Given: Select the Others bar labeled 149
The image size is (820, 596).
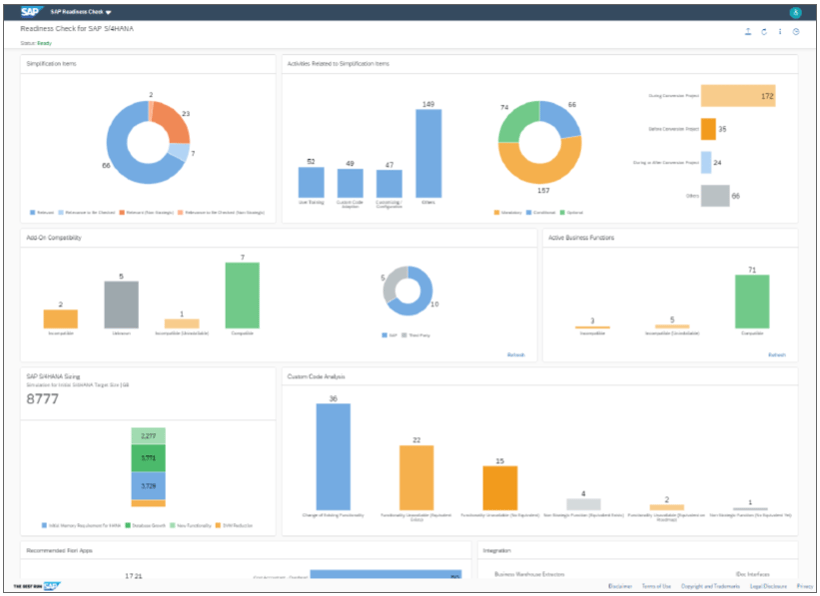Looking at the screenshot, I should coord(428,154).
